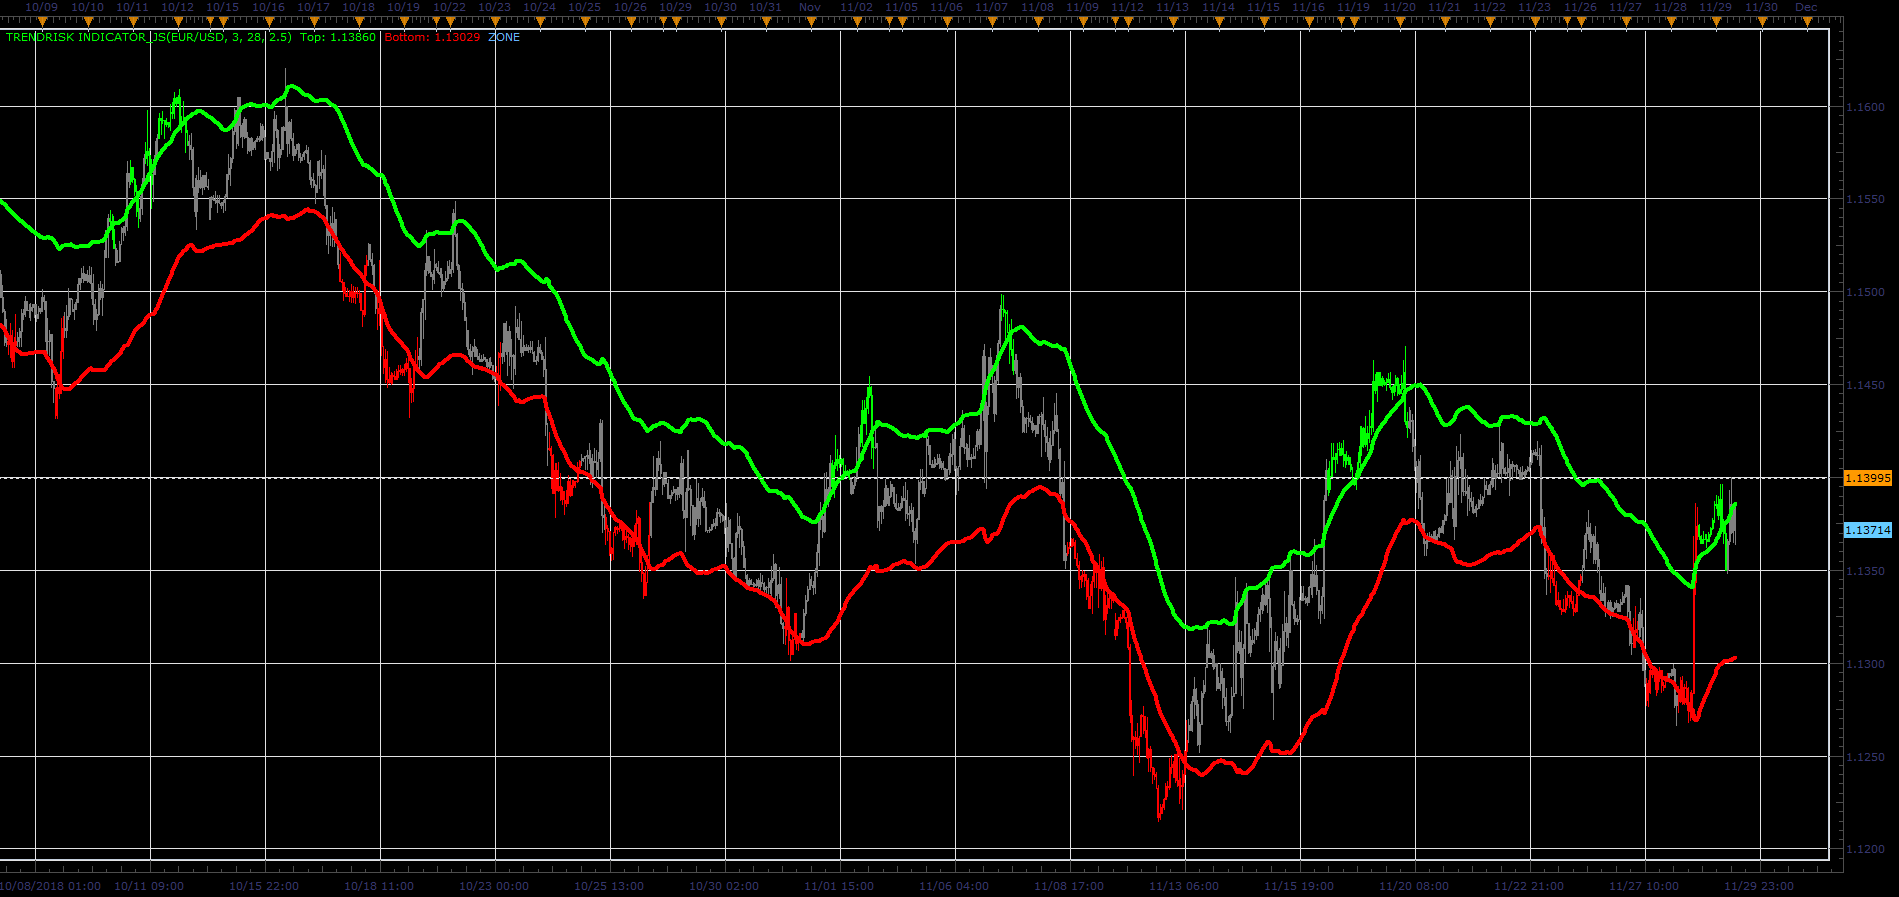The width and height of the screenshot is (1899, 897).
Task: Select the 11/07 date on top axis
Action: click(x=991, y=7)
